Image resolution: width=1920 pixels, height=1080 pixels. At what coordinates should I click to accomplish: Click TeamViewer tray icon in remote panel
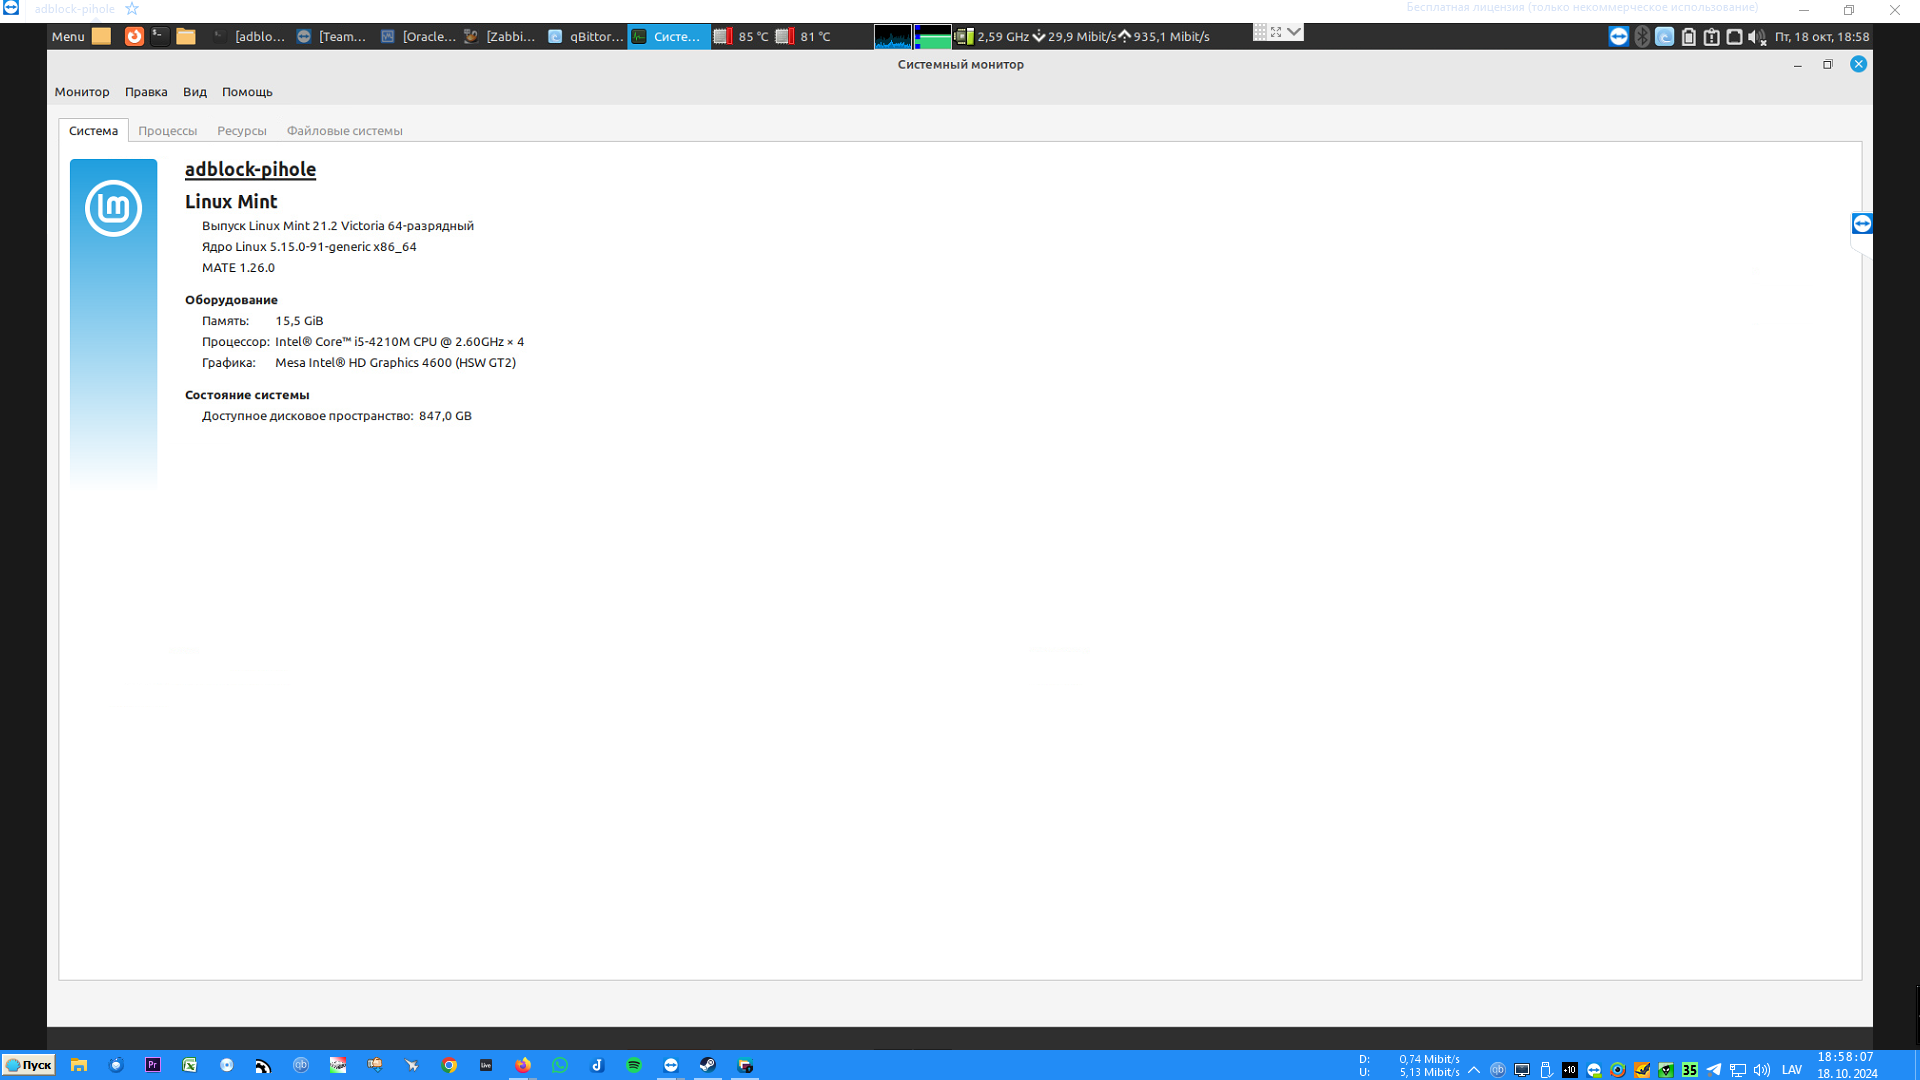[1618, 36]
